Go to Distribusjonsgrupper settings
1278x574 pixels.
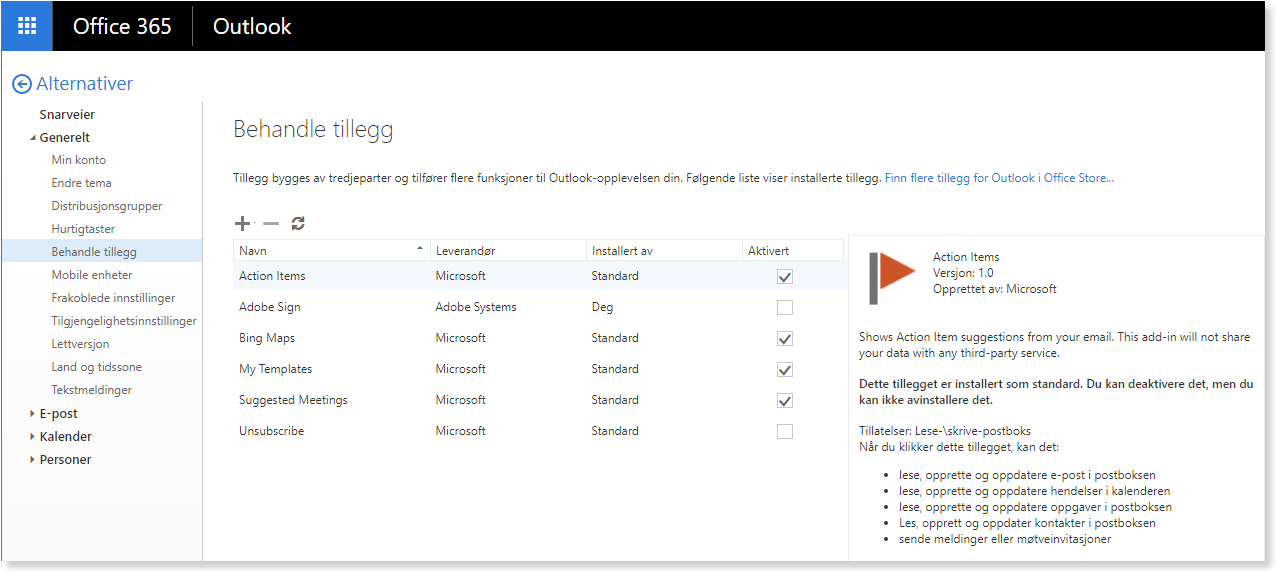(x=107, y=206)
